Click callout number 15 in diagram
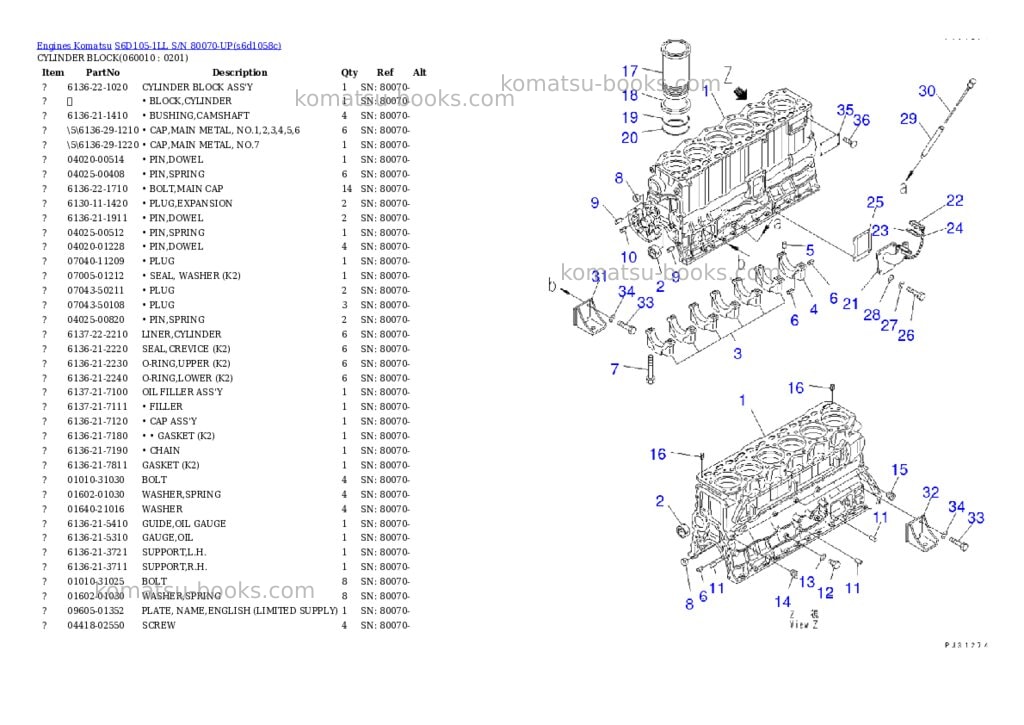 (899, 470)
